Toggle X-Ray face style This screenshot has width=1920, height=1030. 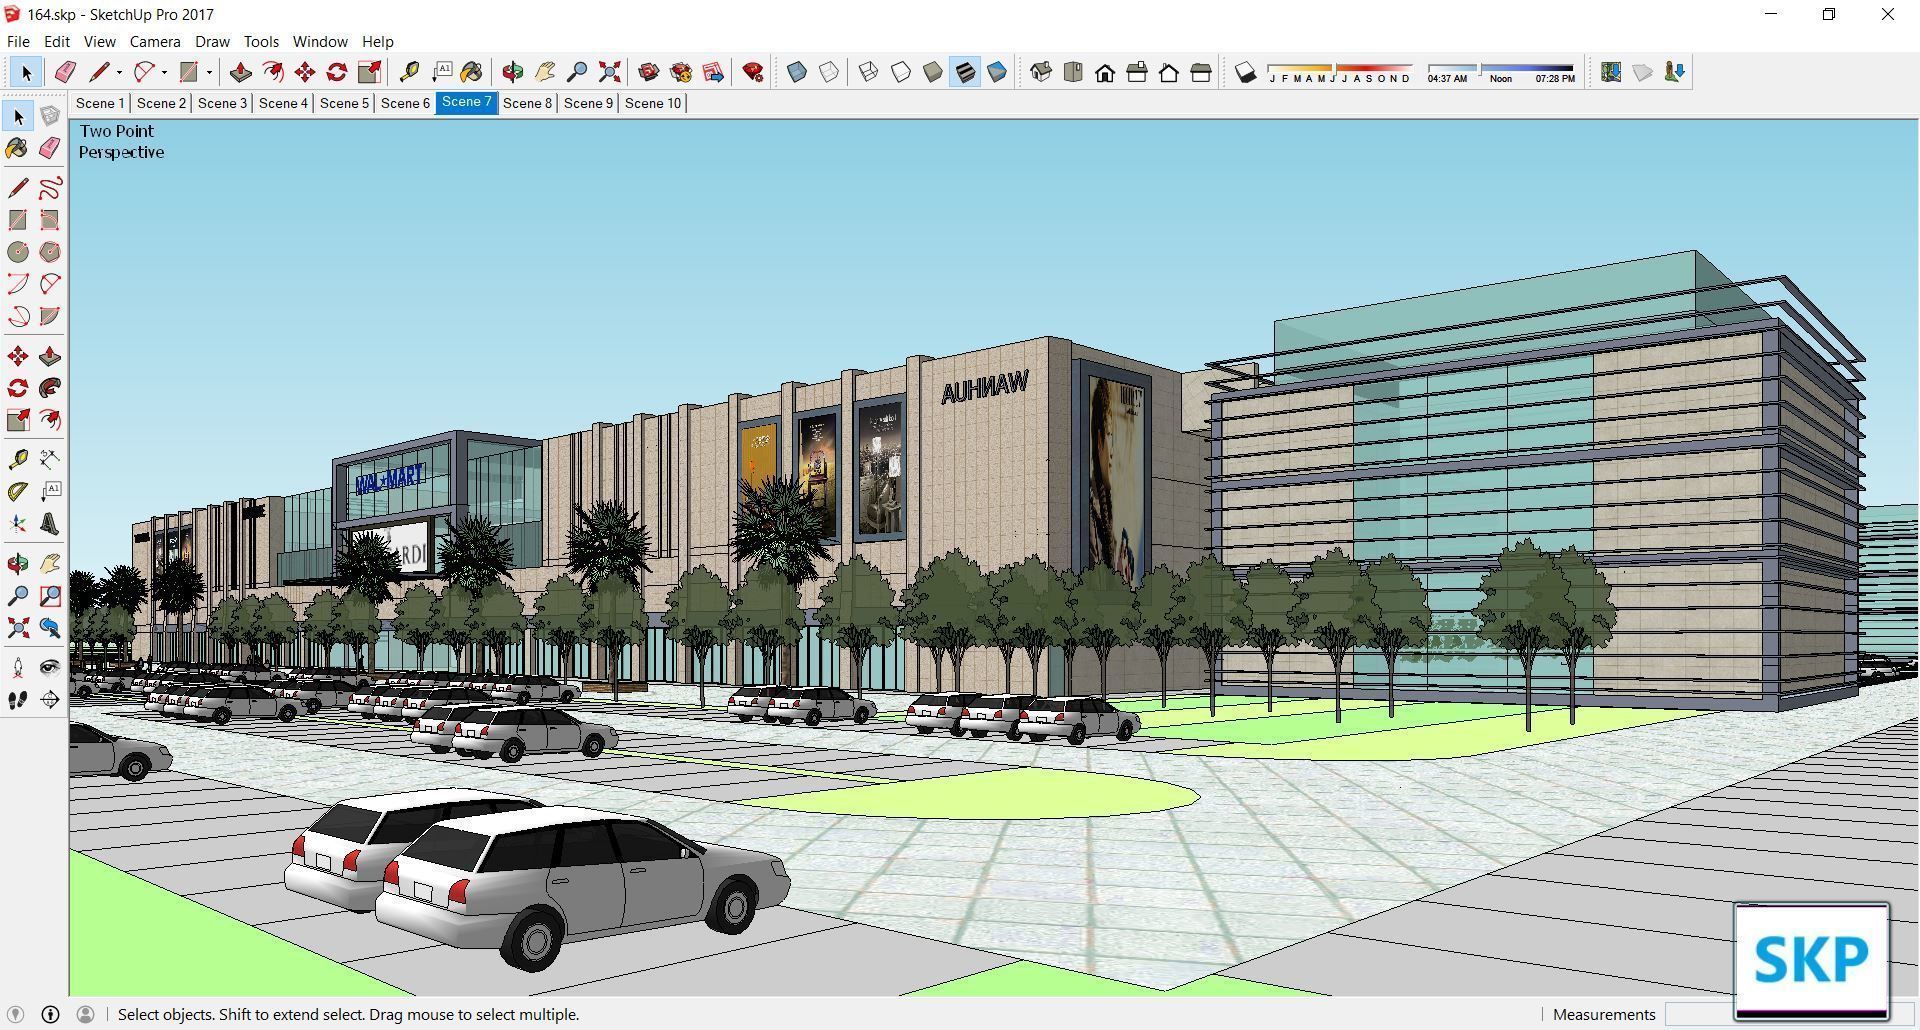797,72
